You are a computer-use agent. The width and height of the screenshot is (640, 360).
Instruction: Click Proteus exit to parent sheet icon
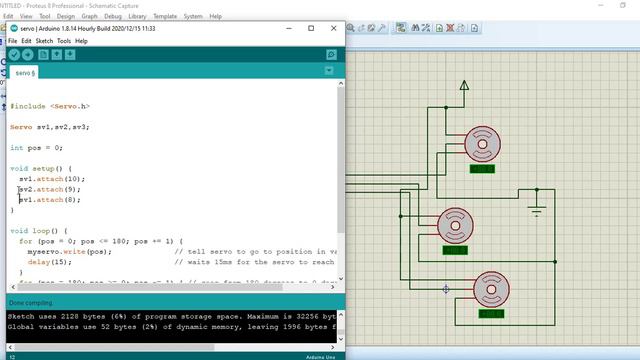click(460, 28)
